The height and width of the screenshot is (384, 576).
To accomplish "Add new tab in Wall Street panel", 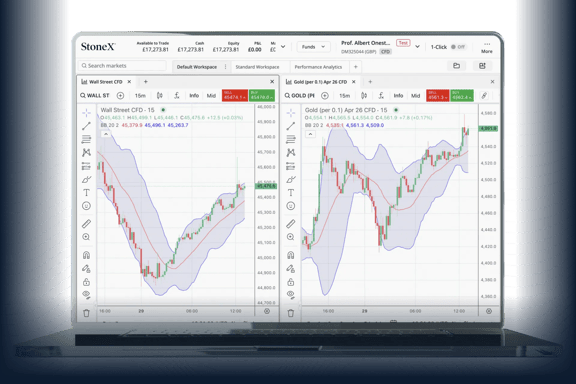I will (x=146, y=82).
